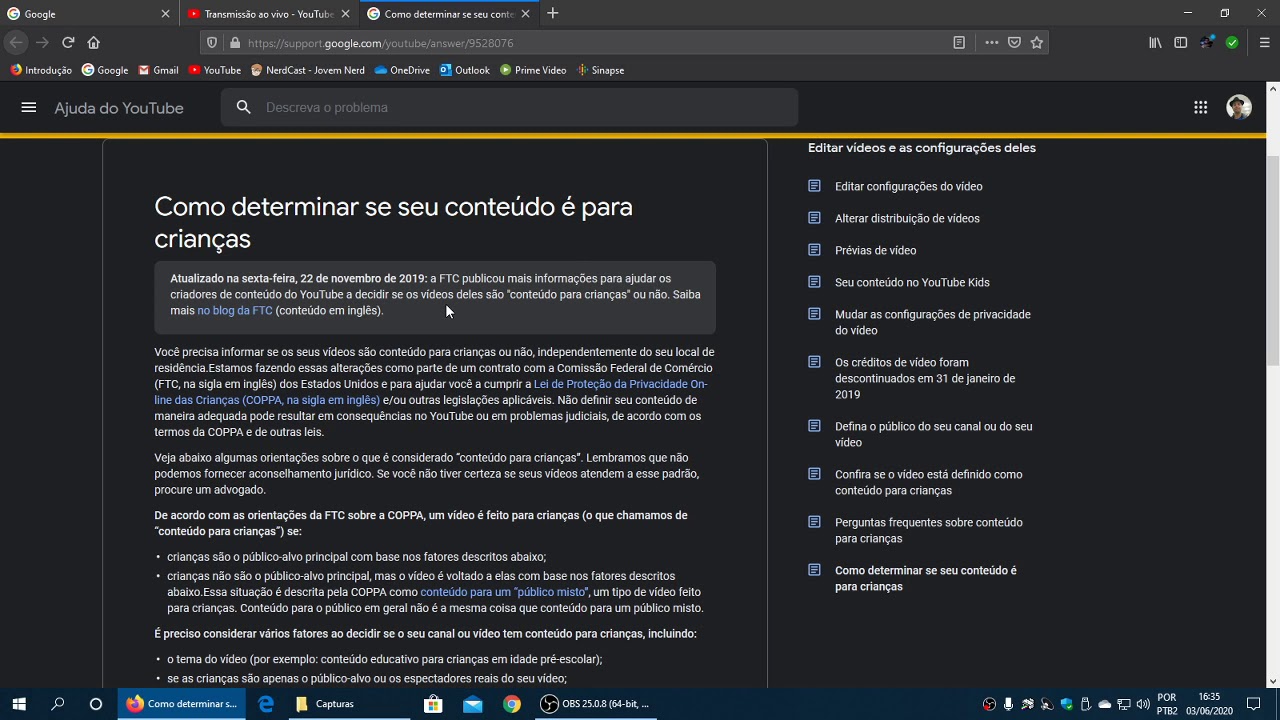This screenshot has width=1280, height=720.
Task: Open the Mail app from the taskbar
Action: (x=472, y=704)
